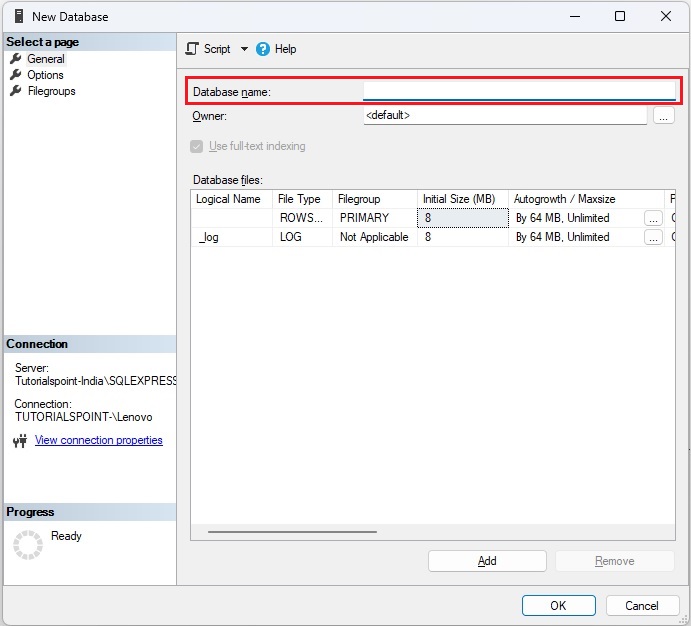Click the progress spinner icon

tap(28, 545)
